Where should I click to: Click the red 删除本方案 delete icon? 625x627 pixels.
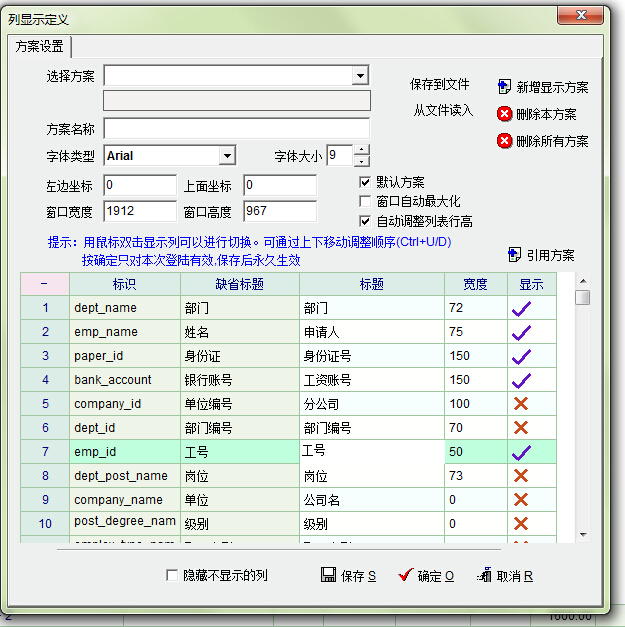tap(505, 114)
